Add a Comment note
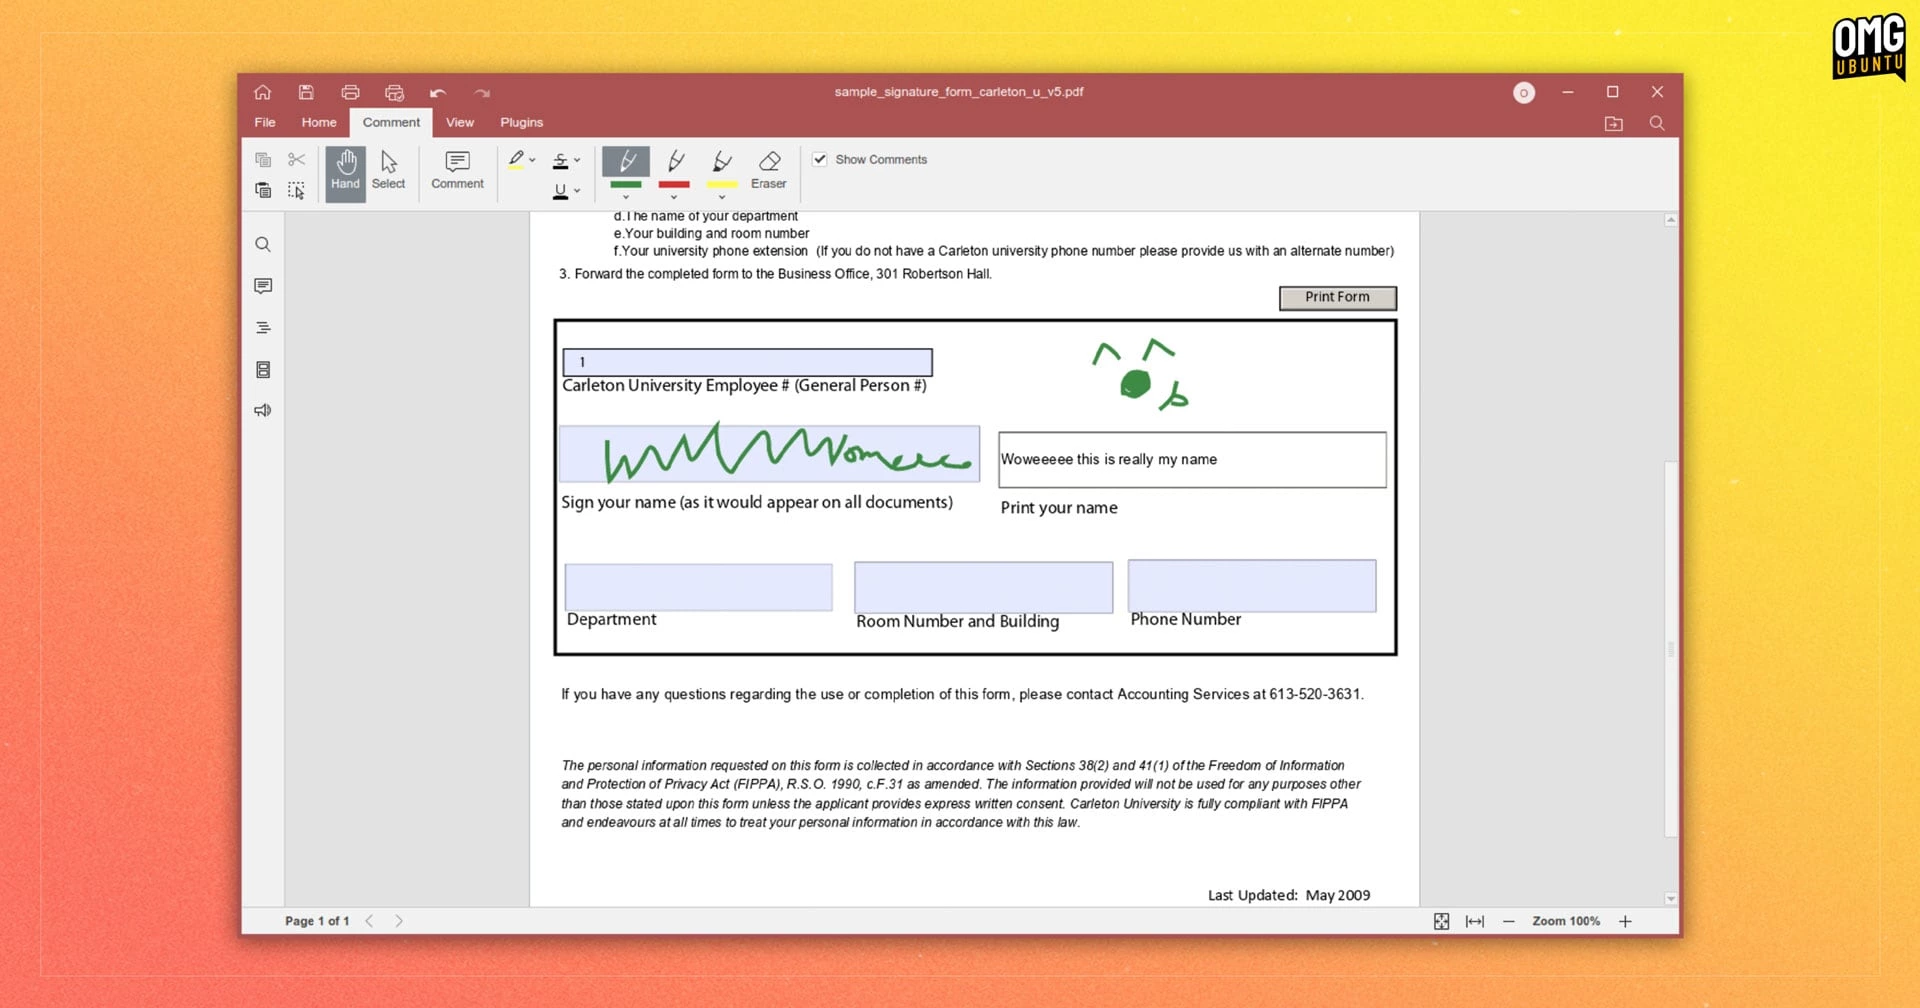 tap(457, 171)
